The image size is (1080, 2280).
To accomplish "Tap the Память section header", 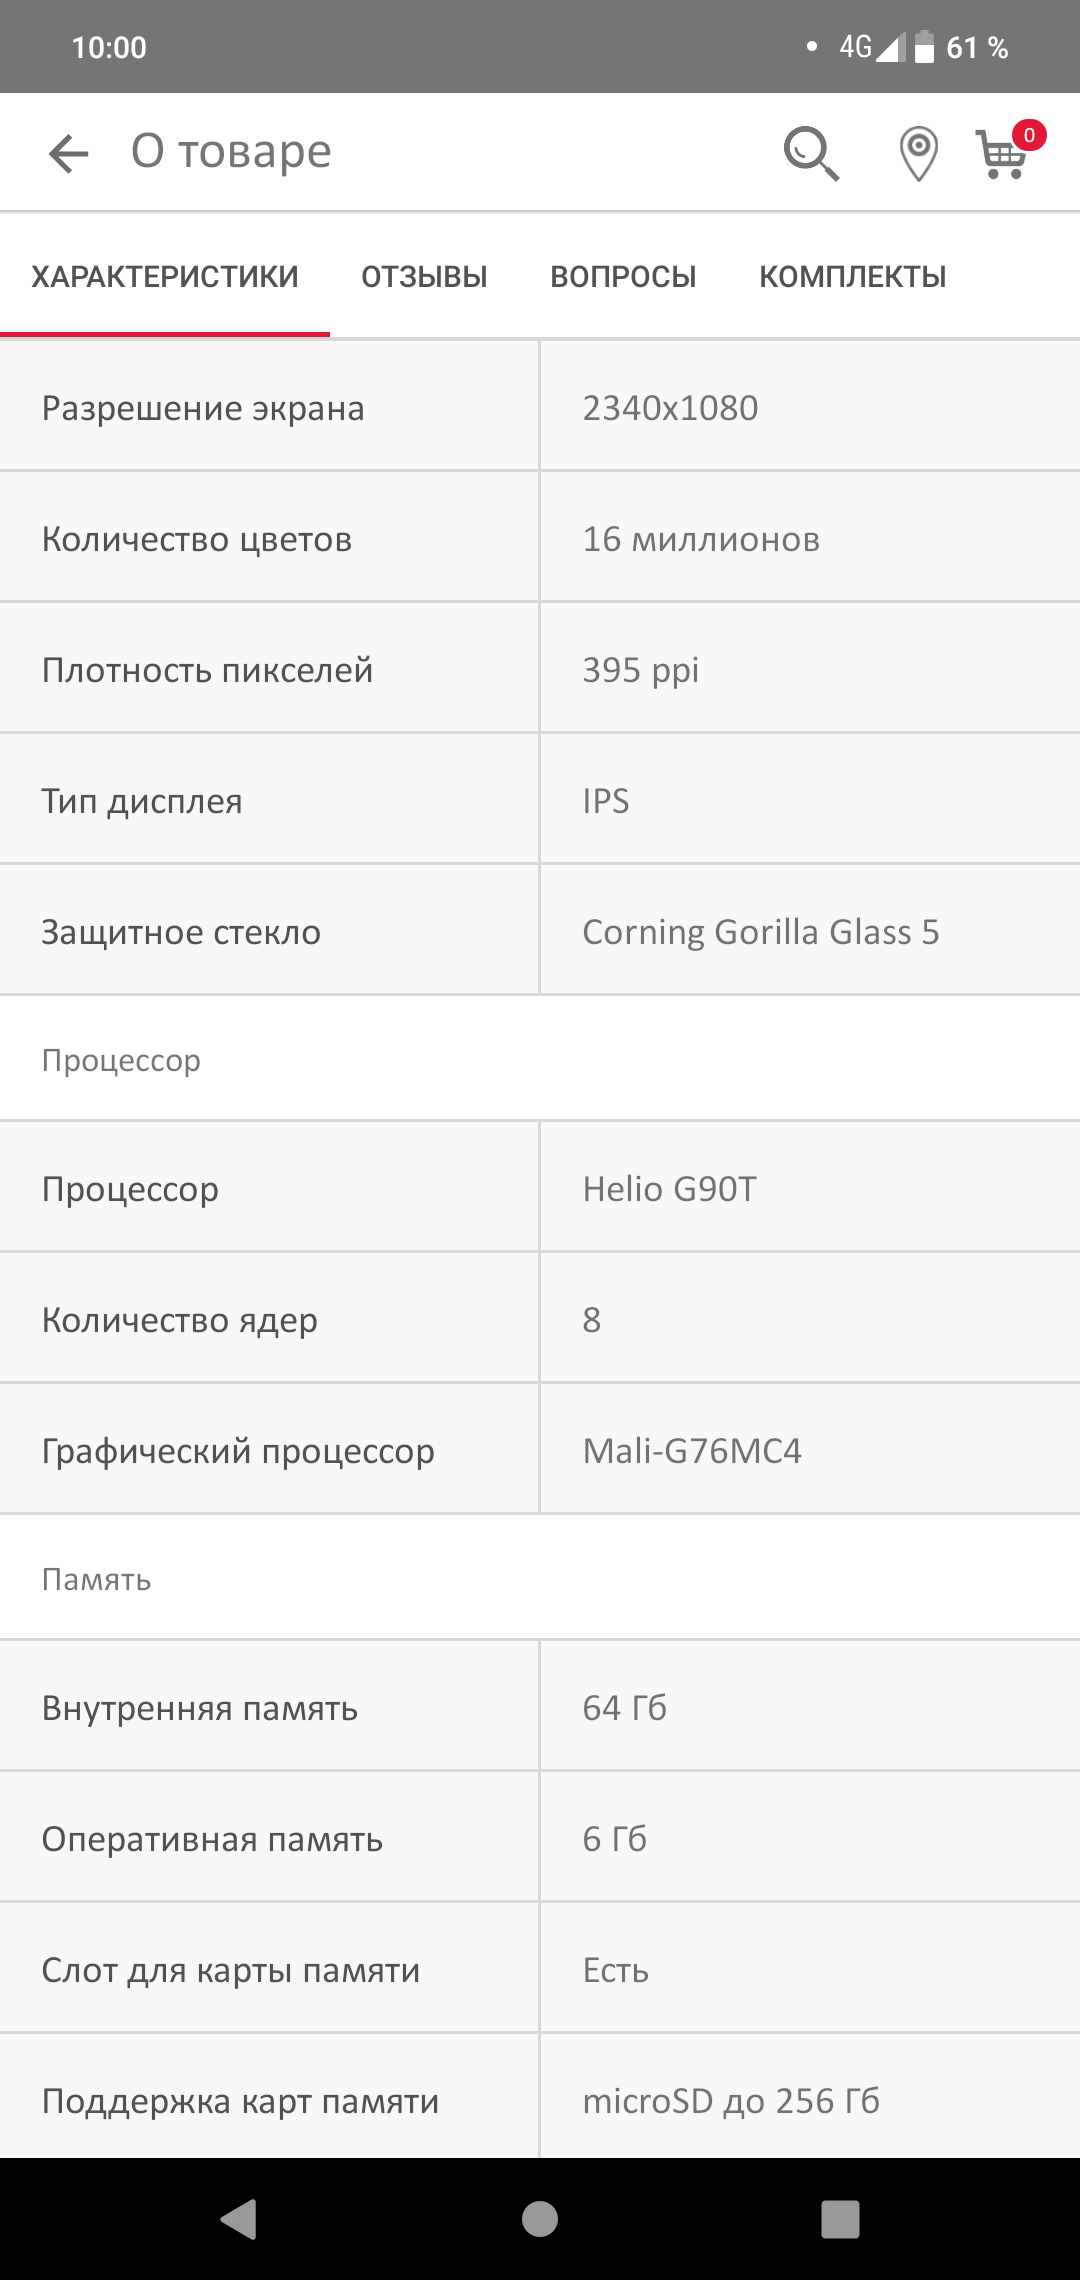I will [96, 1579].
